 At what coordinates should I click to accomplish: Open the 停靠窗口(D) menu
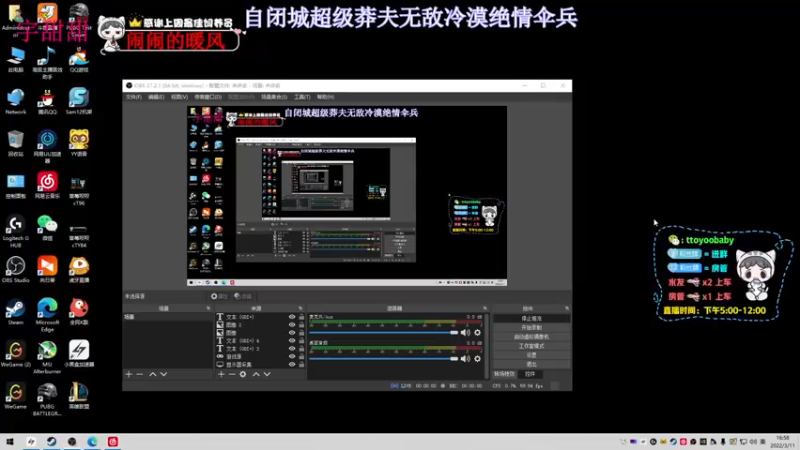tap(208, 97)
